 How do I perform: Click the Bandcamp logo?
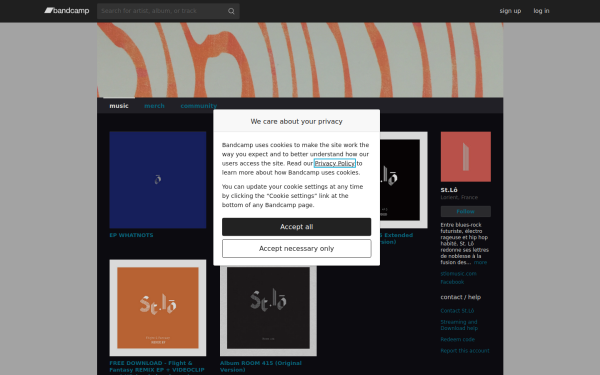pyautogui.click(x=67, y=11)
